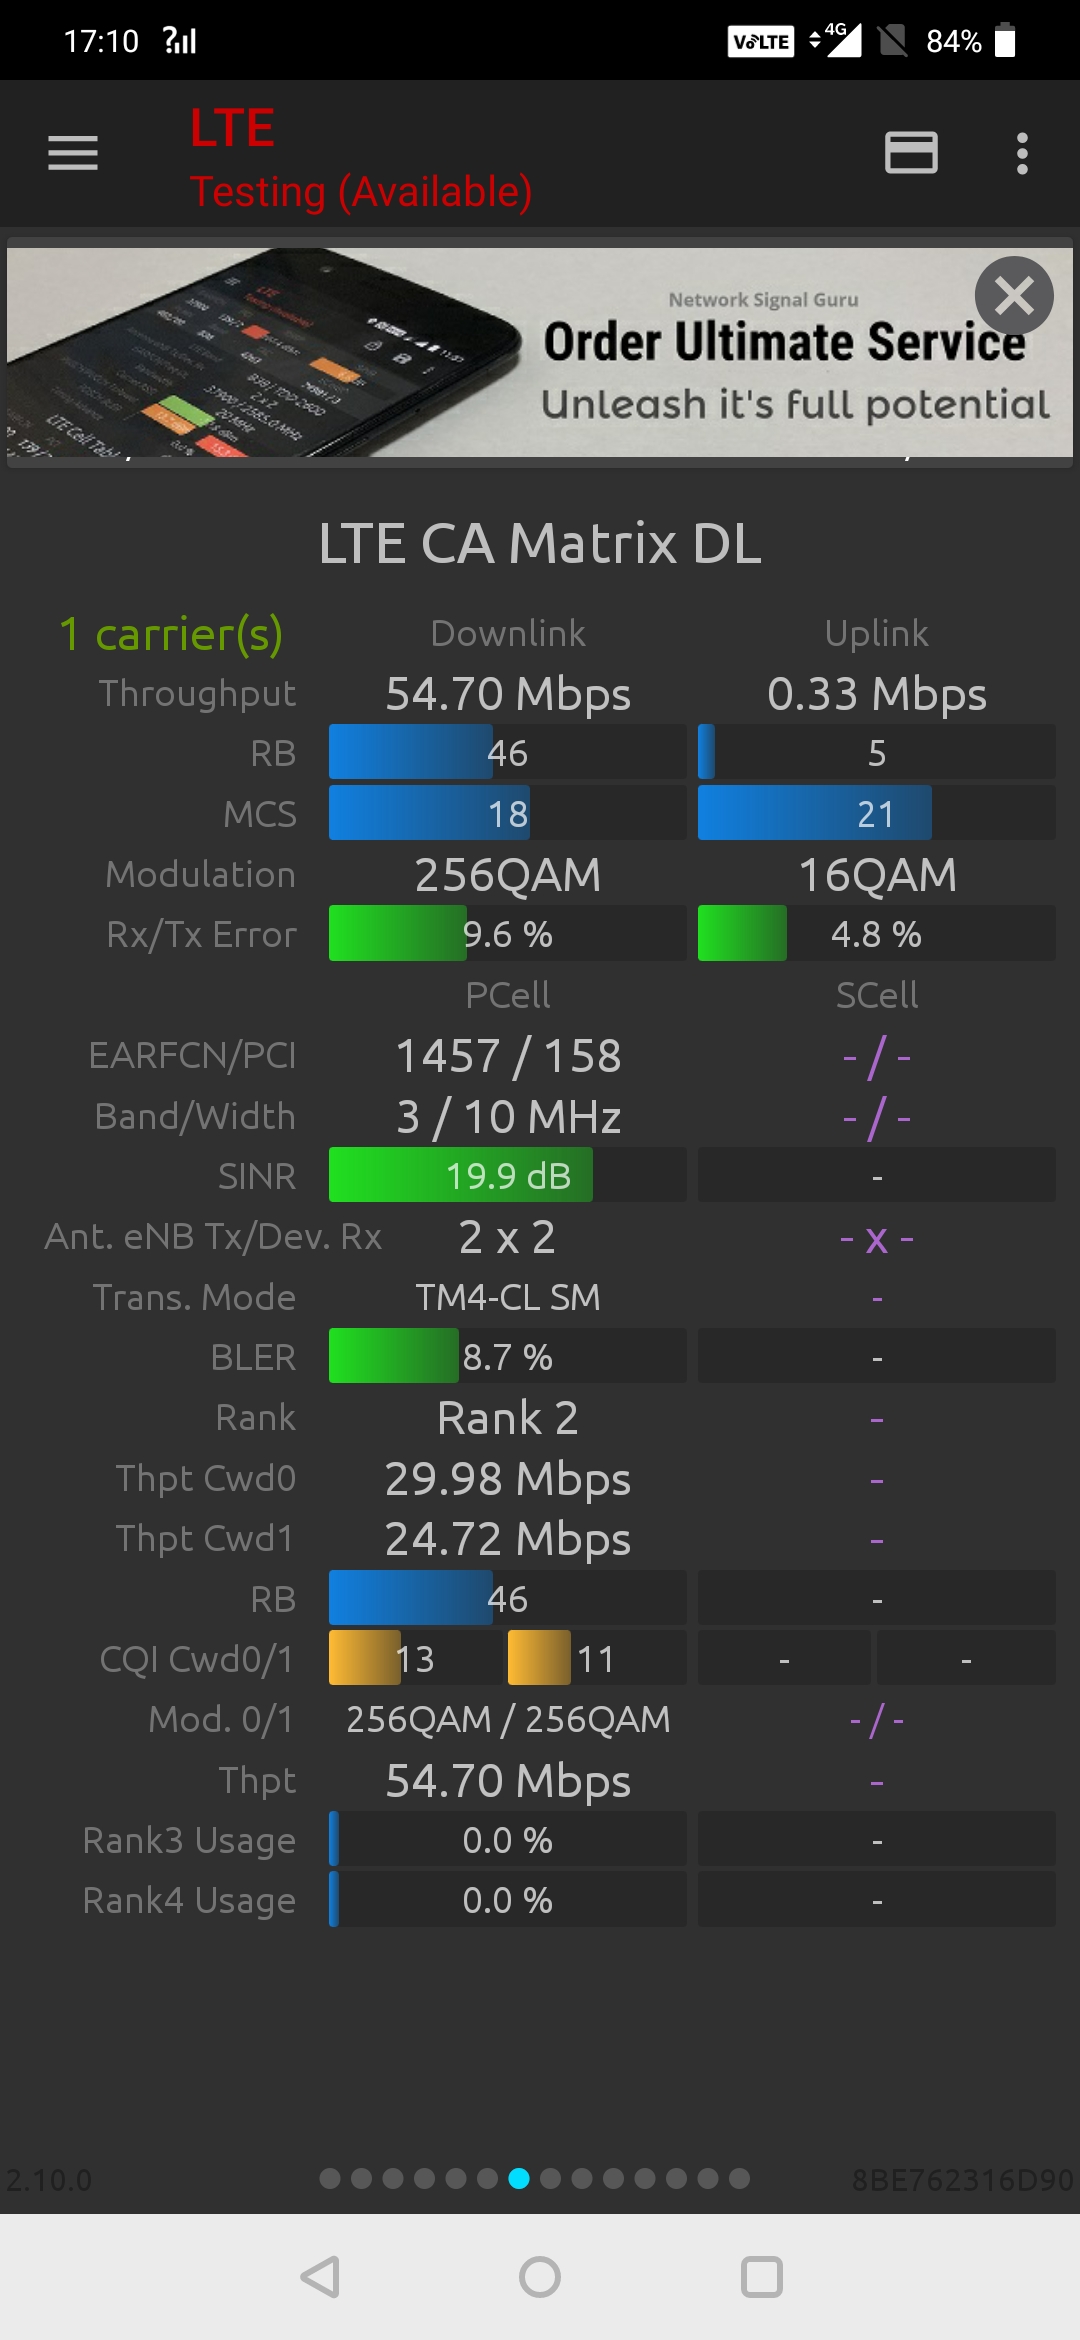Tap the SINR 19.9 dB bar
Screen dimensions: 1080x2340
[x=460, y=1176]
